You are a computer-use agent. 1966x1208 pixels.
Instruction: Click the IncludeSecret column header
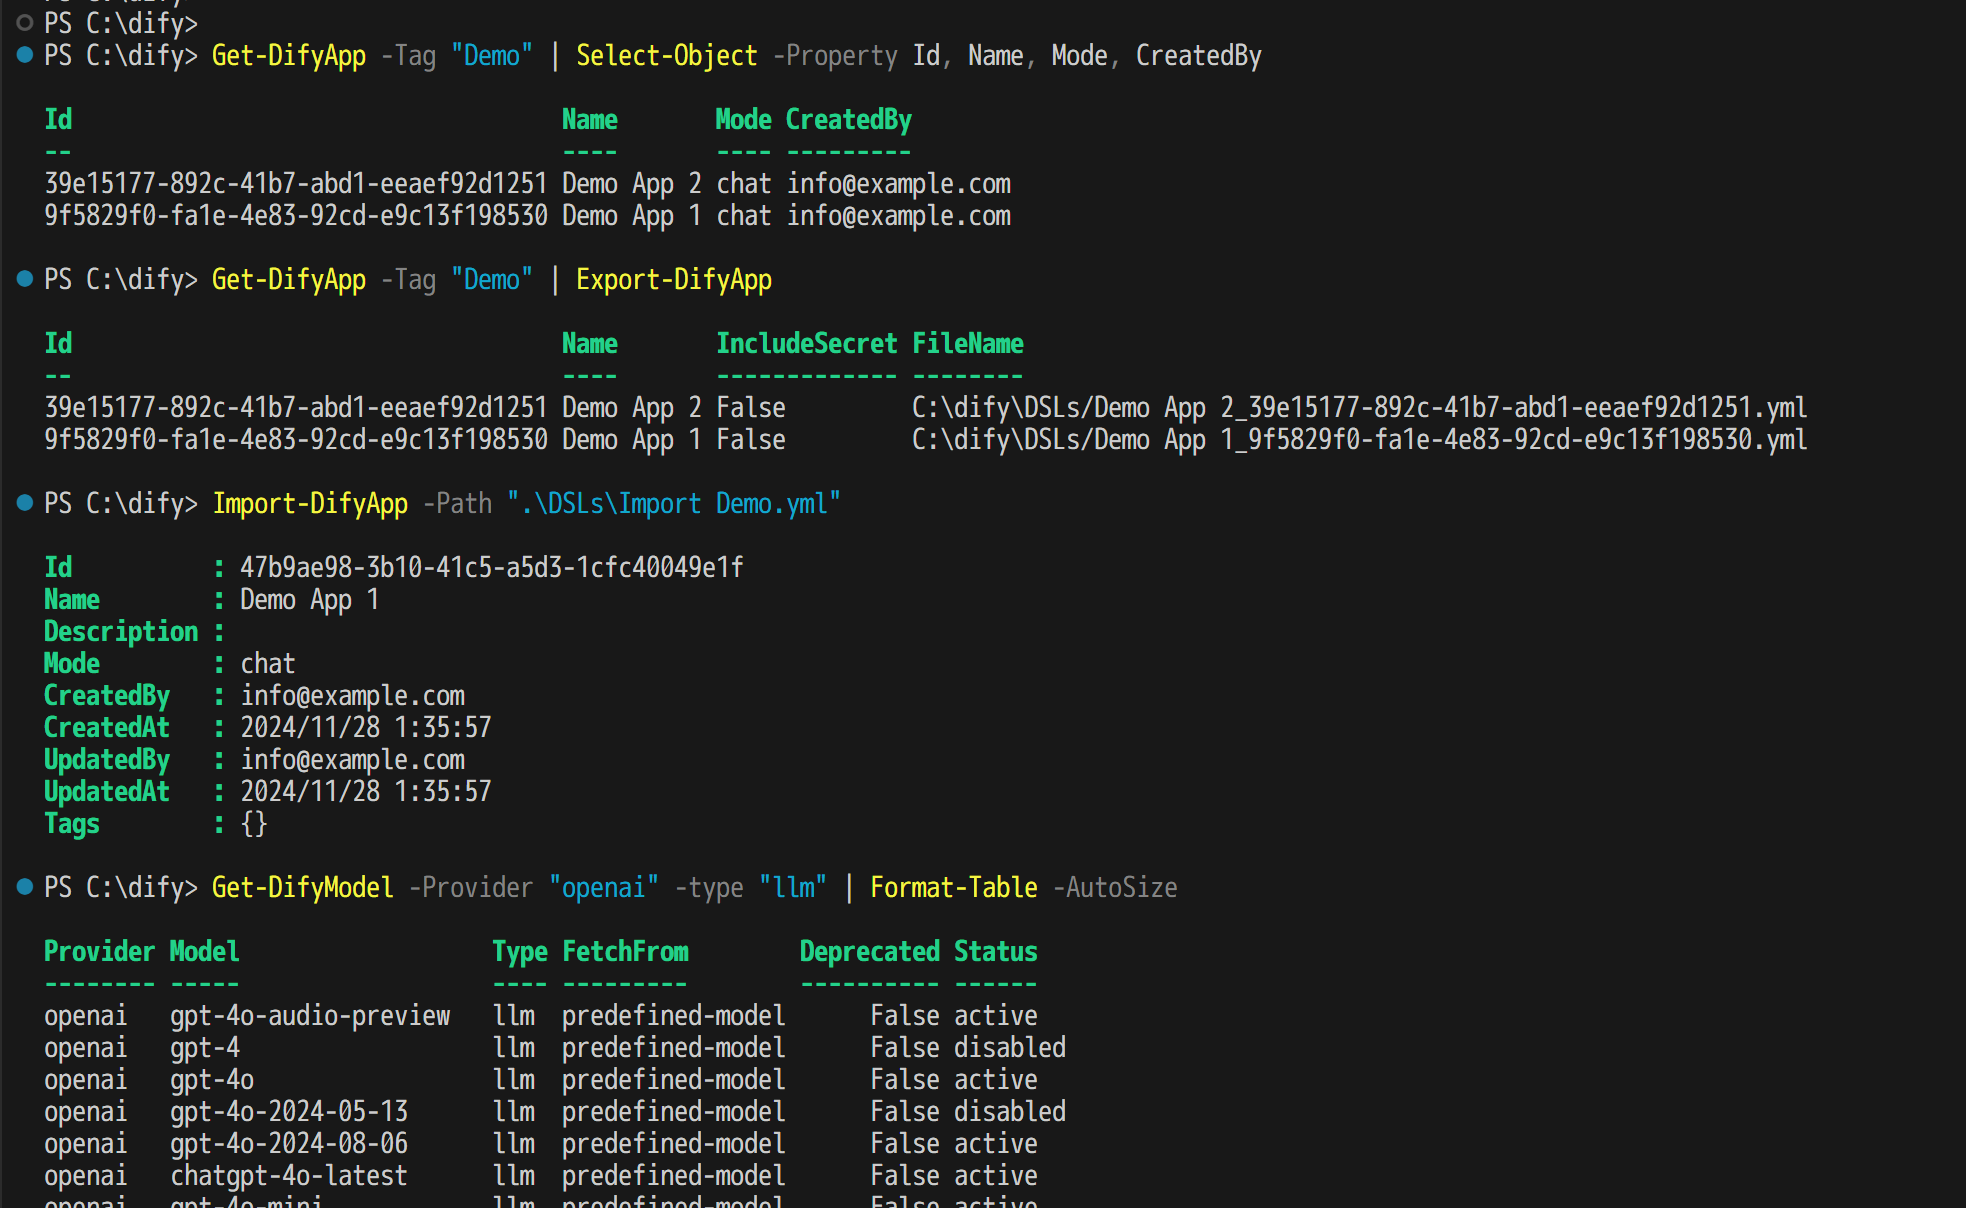[806, 343]
